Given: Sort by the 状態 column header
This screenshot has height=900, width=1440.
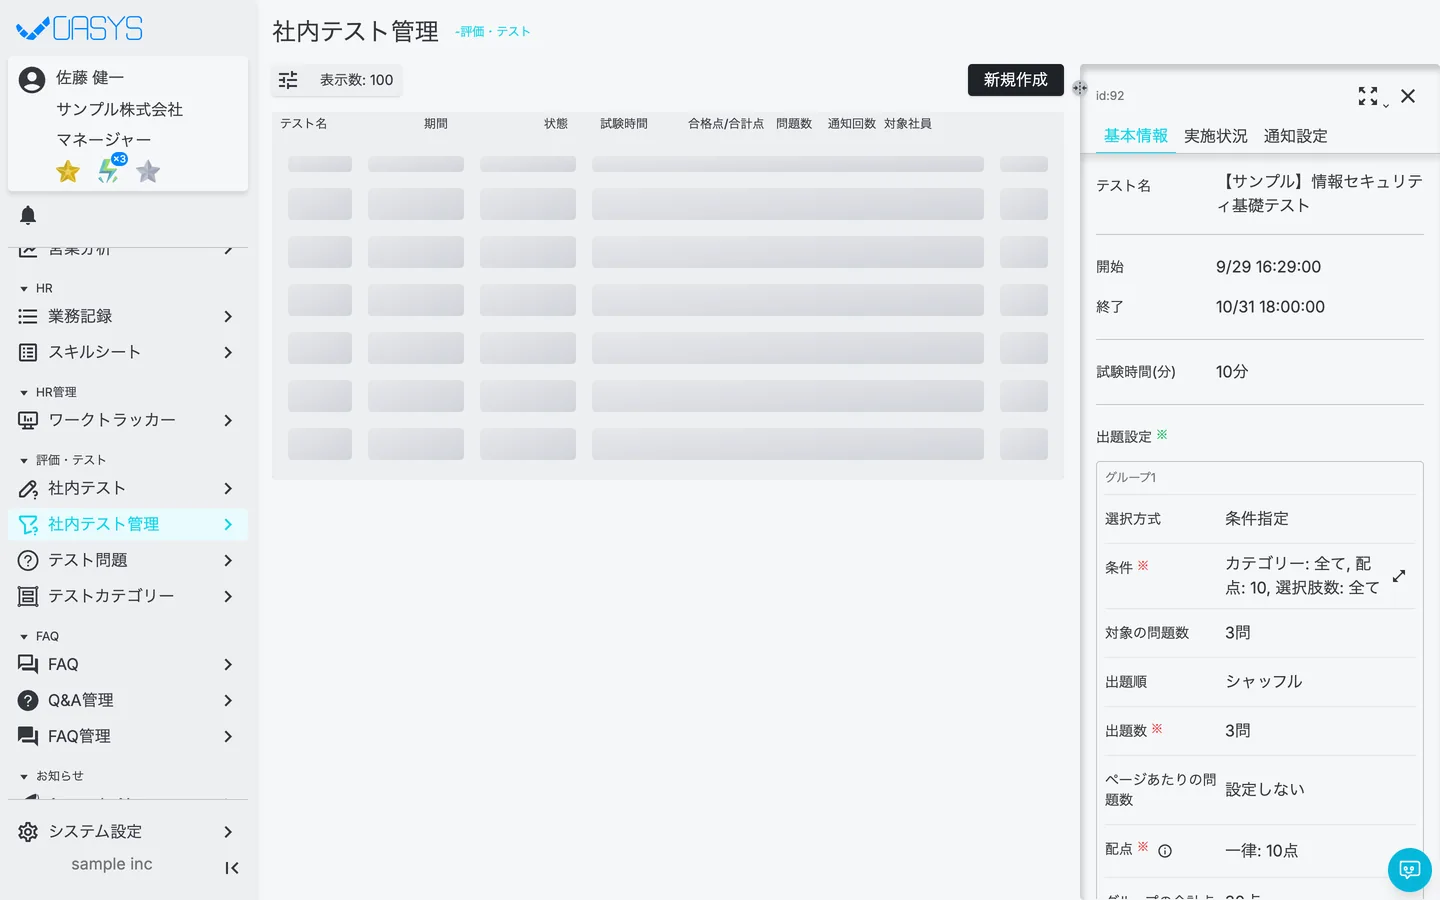Looking at the screenshot, I should click(x=556, y=124).
